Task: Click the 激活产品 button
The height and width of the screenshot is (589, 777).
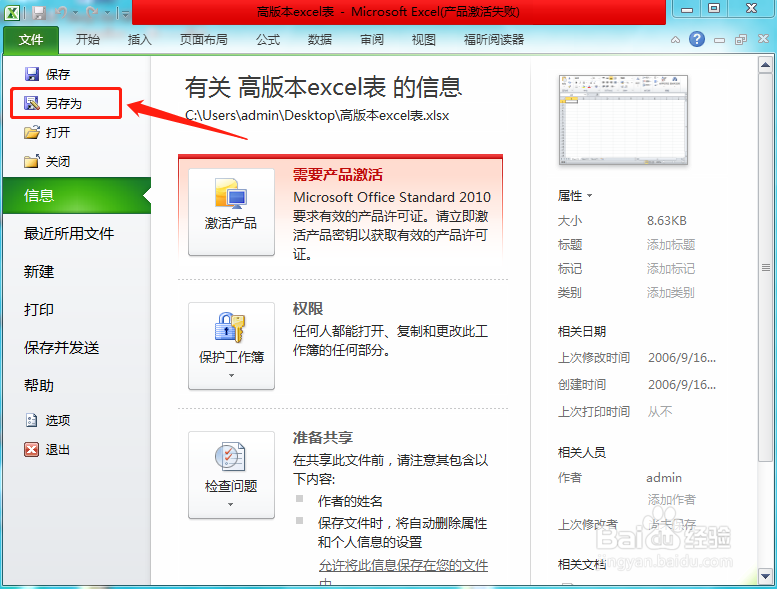Action: (231, 212)
